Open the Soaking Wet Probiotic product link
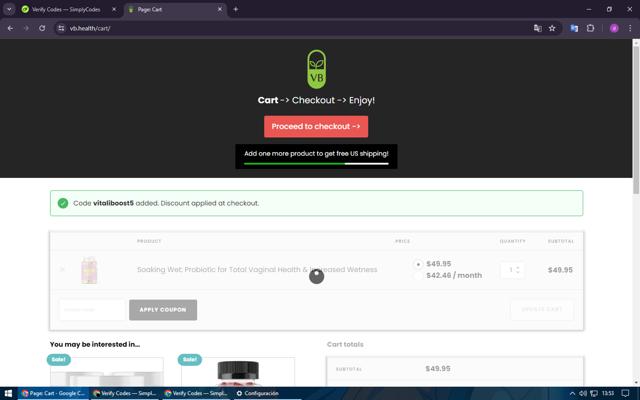 pyautogui.click(x=257, y=269)
